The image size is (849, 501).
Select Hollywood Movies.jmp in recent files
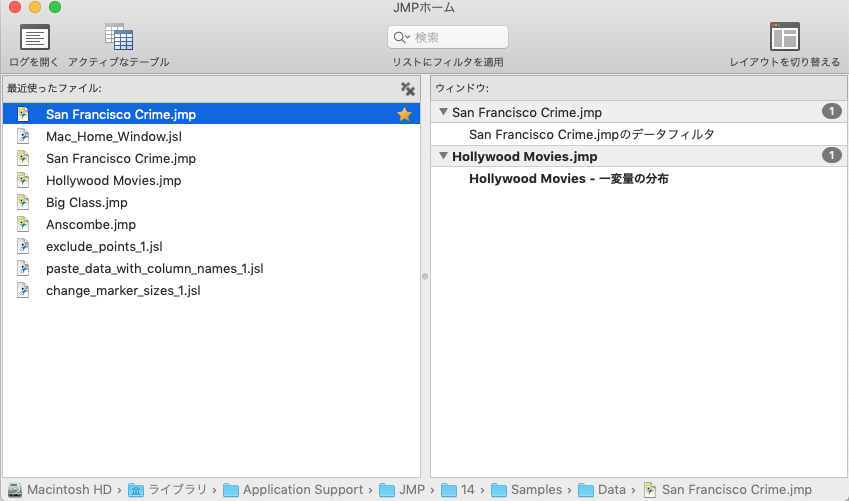(x=113, y=181)
